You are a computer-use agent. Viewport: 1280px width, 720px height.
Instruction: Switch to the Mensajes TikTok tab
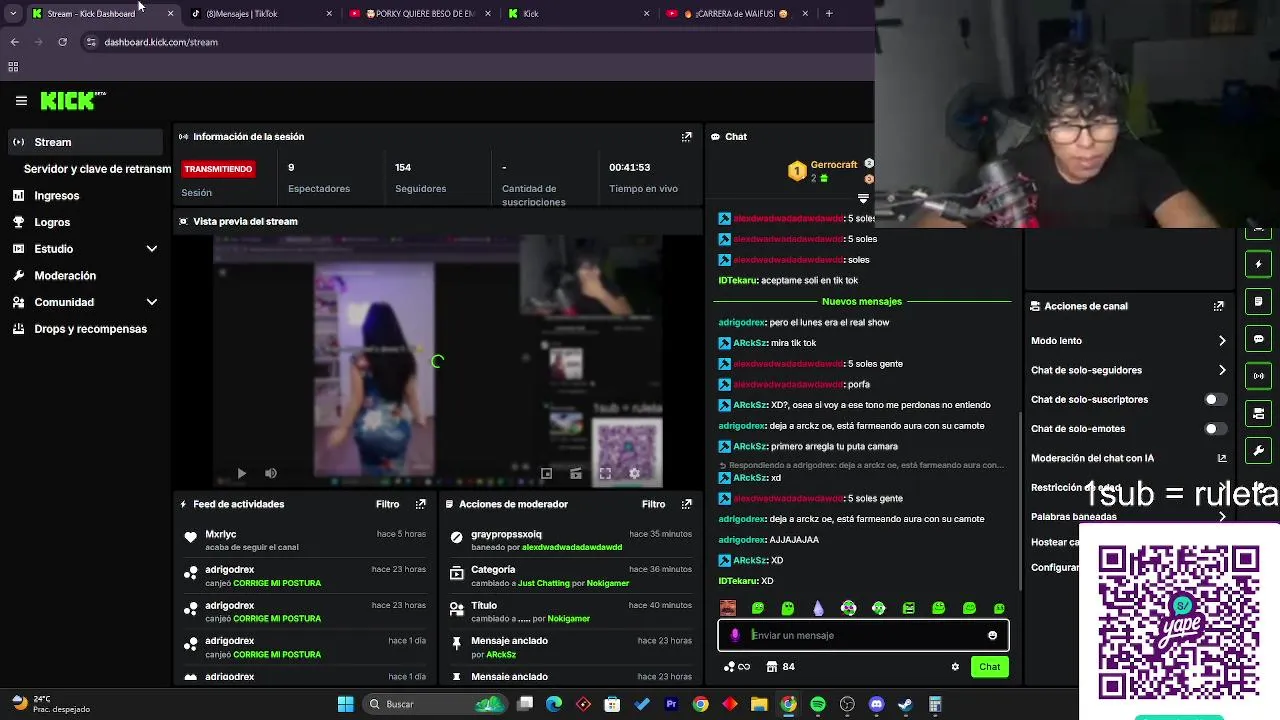262,14
